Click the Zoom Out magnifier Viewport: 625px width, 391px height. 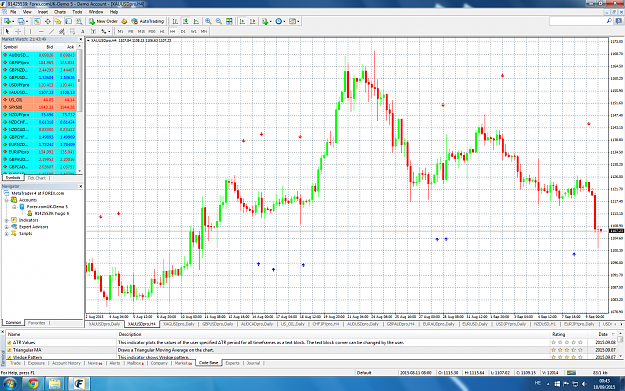218,21
